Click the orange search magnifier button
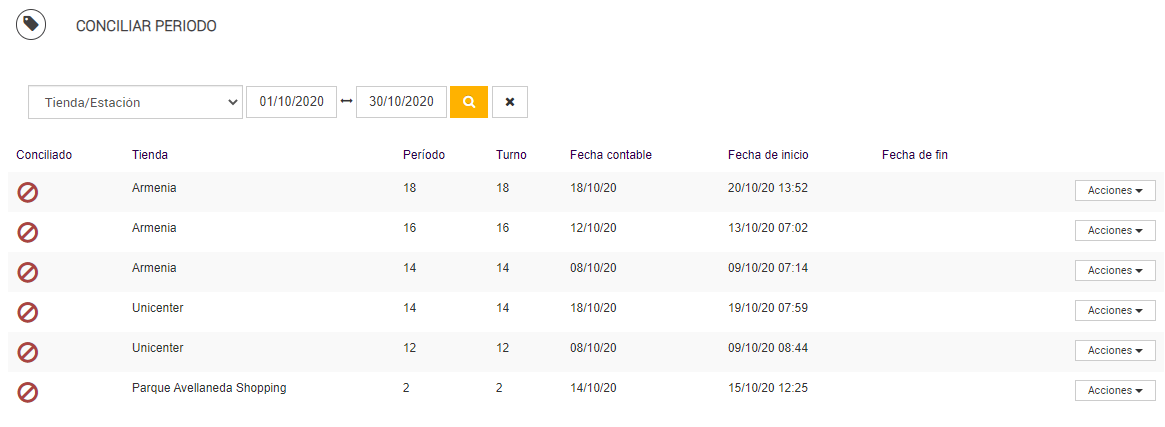1165x427 pixels. [469, 102]
